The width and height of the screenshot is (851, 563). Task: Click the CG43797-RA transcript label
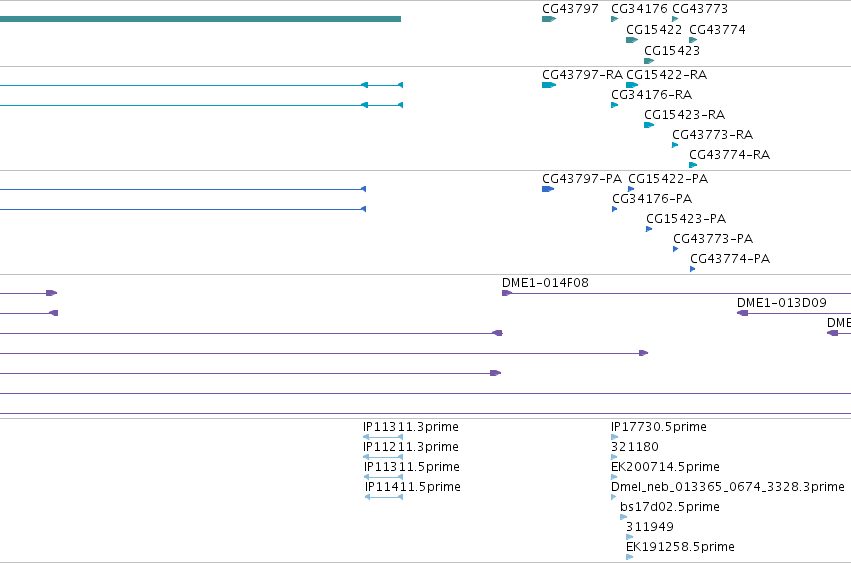point(582,75)
